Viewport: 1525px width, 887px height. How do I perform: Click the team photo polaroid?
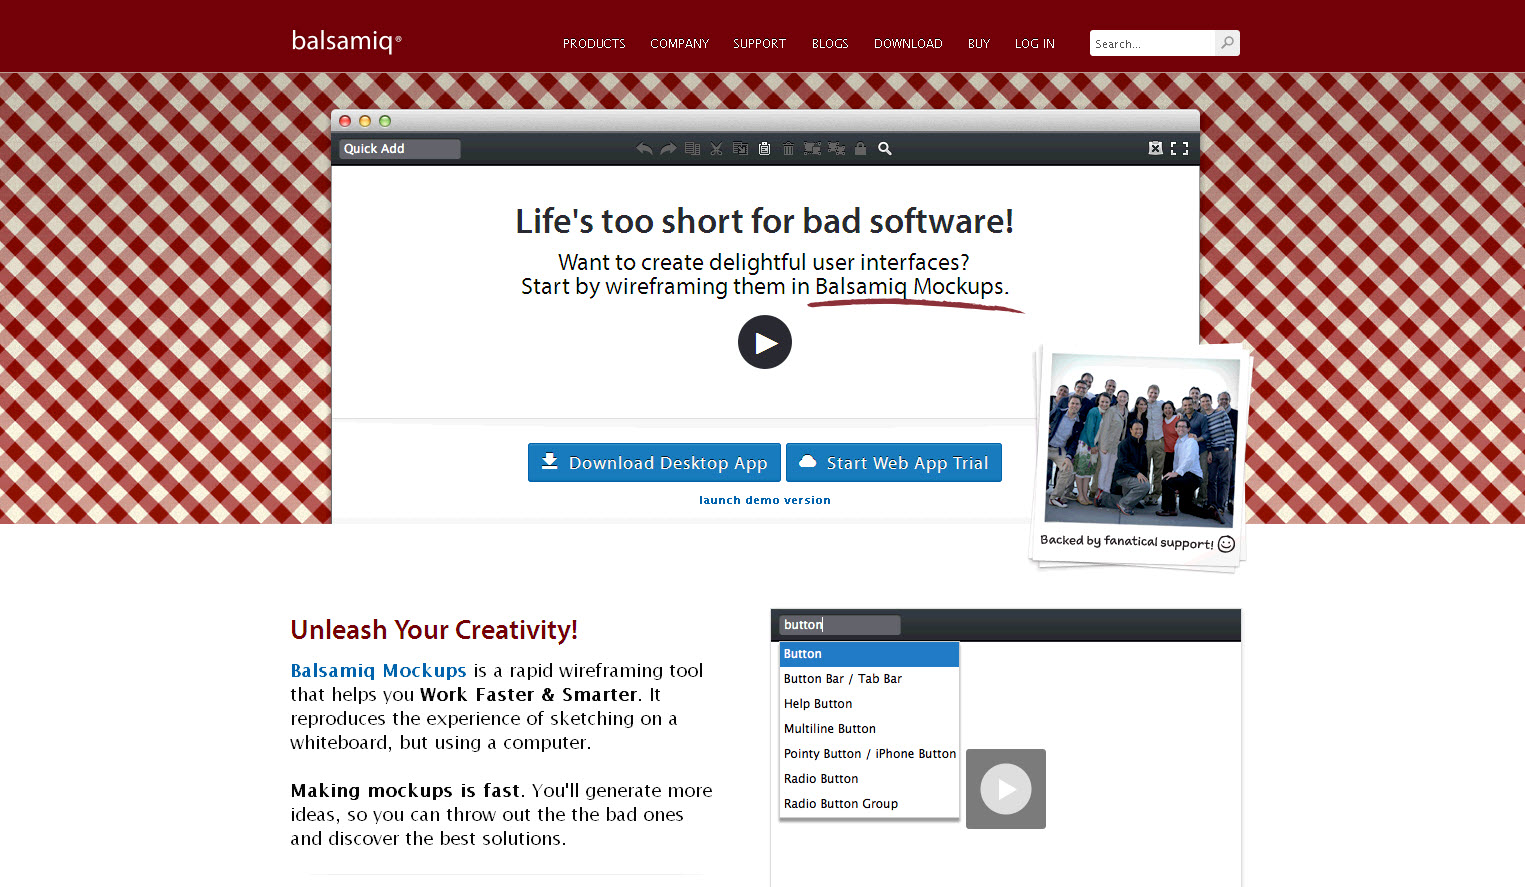pos(1140,440)
